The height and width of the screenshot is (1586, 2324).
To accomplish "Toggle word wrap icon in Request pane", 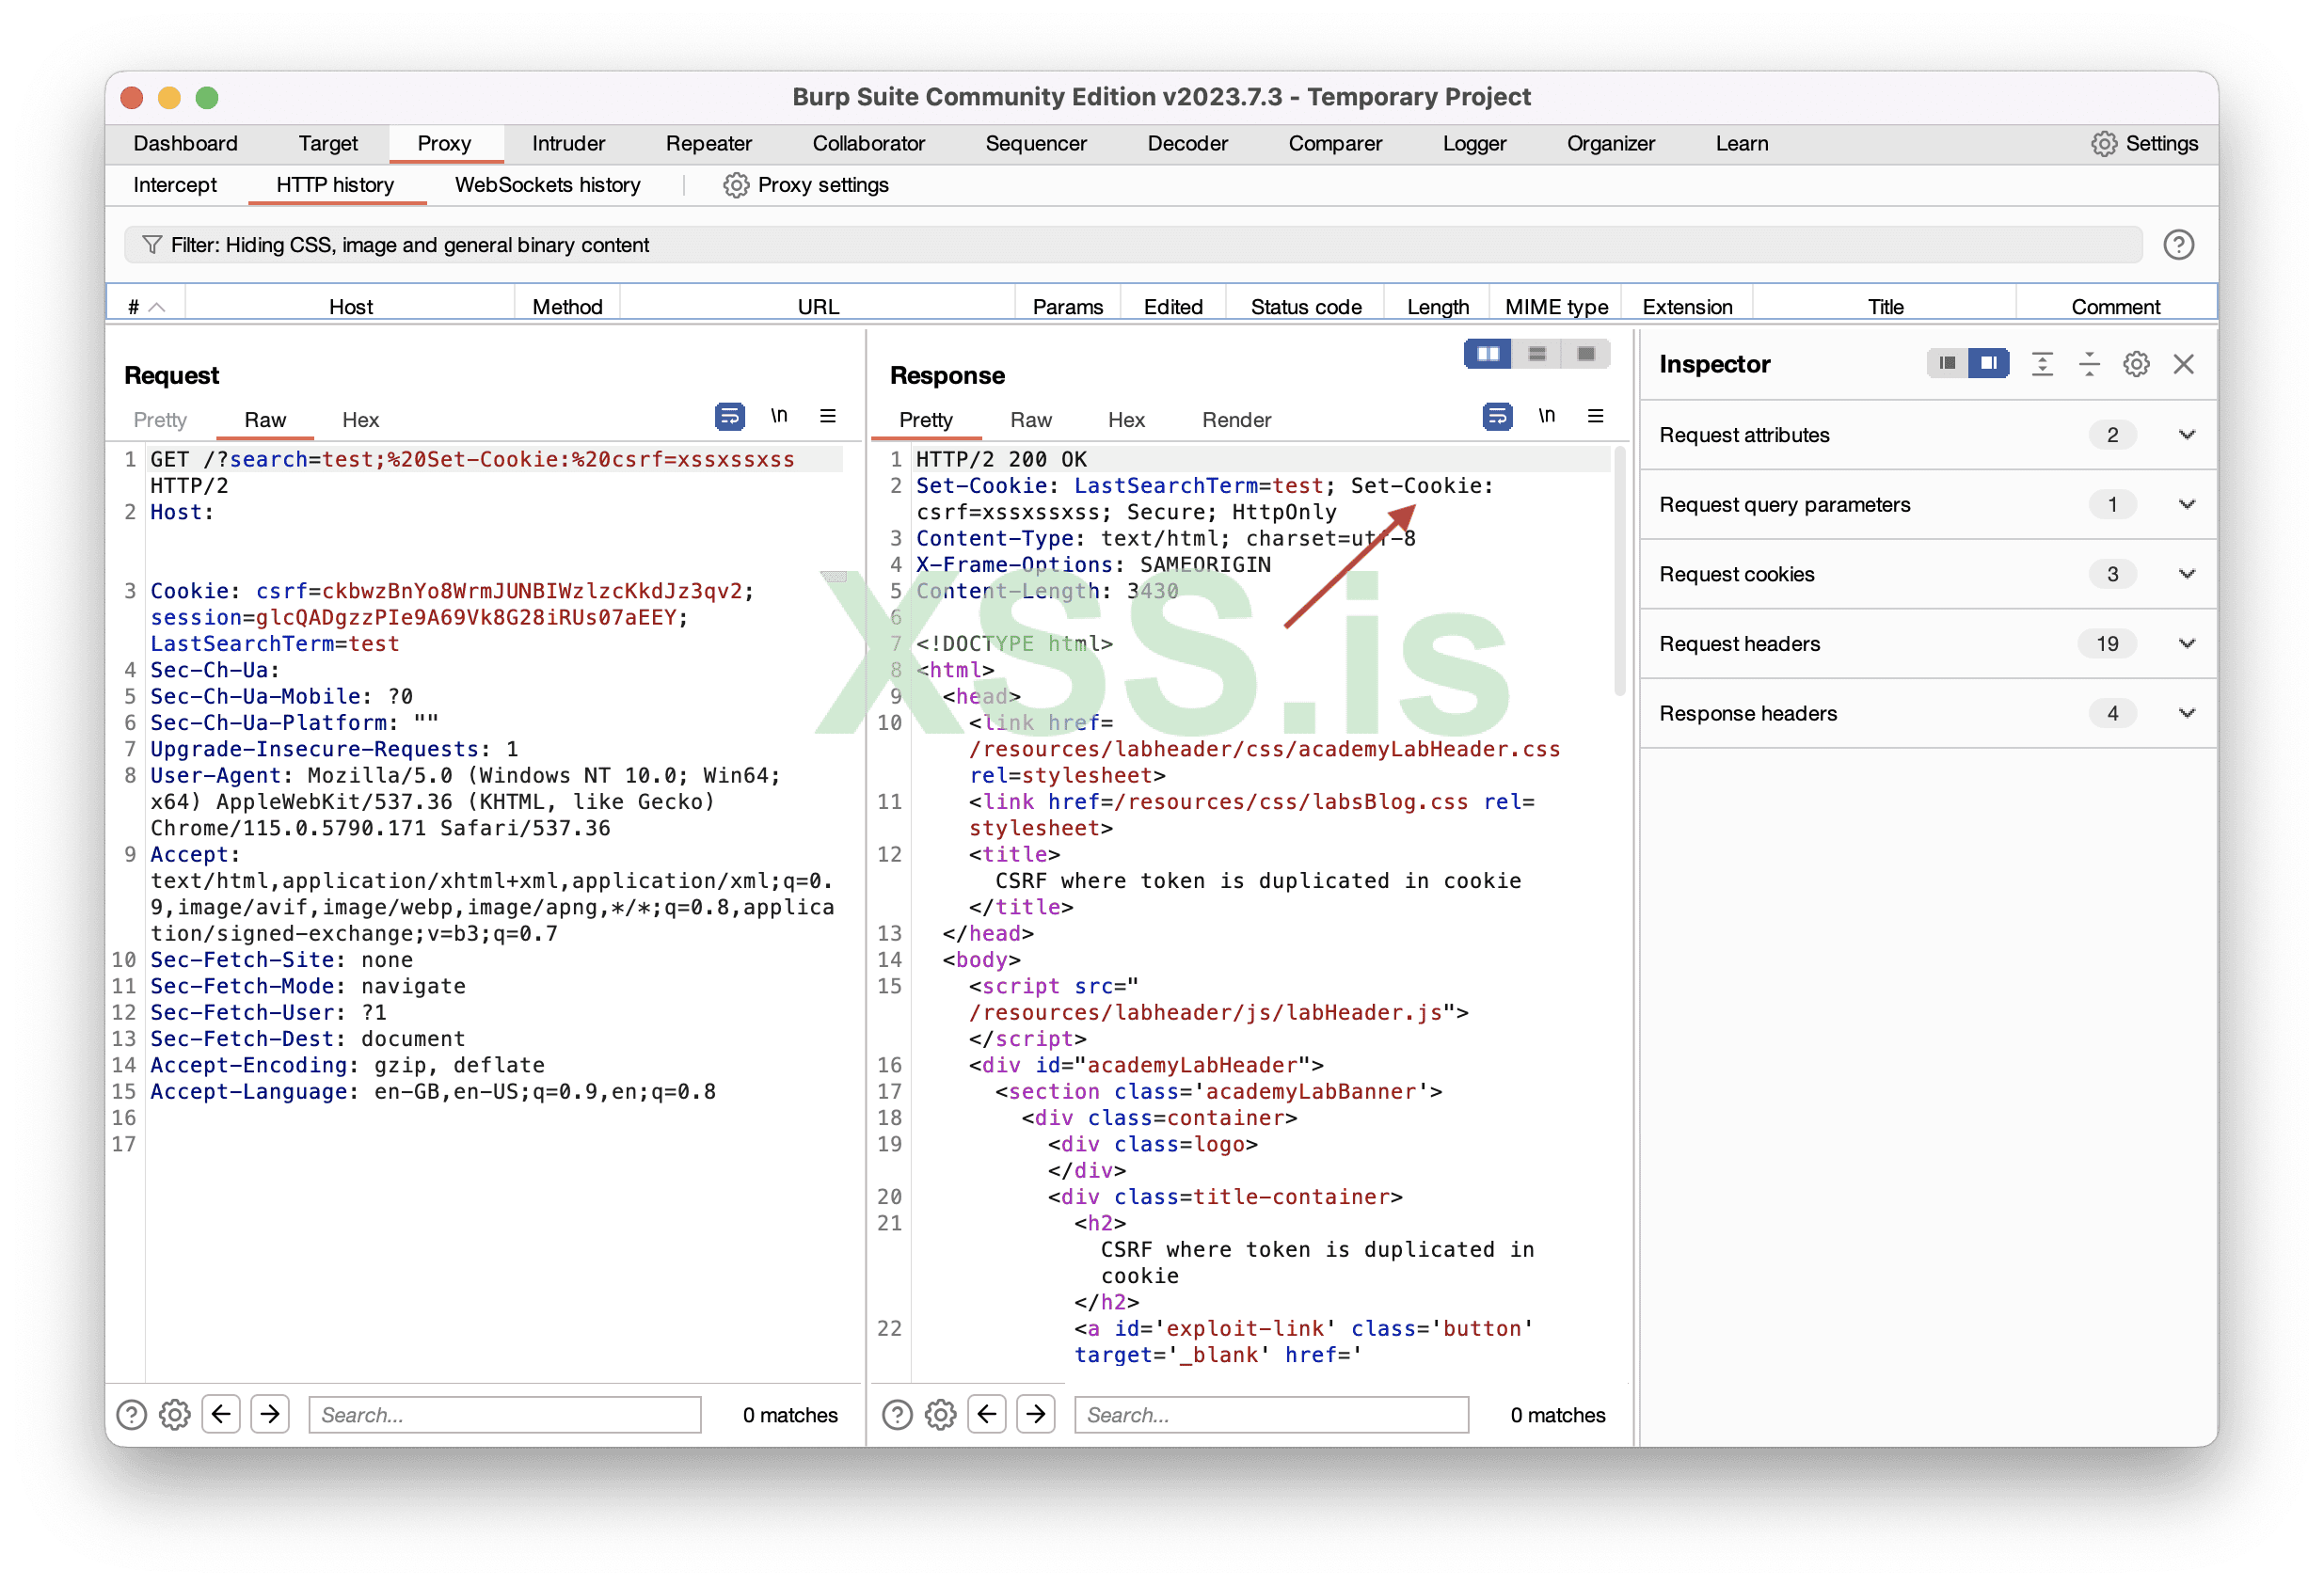I will (x=730, y=416).
